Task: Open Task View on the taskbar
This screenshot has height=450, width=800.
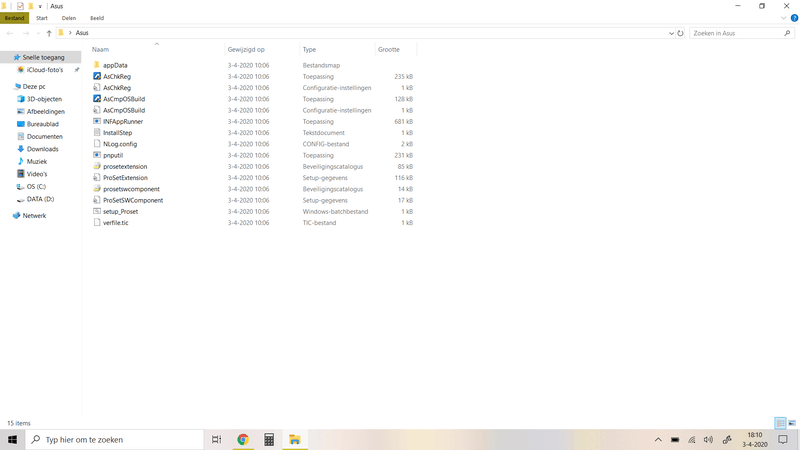Action: (x=216, y=439)
